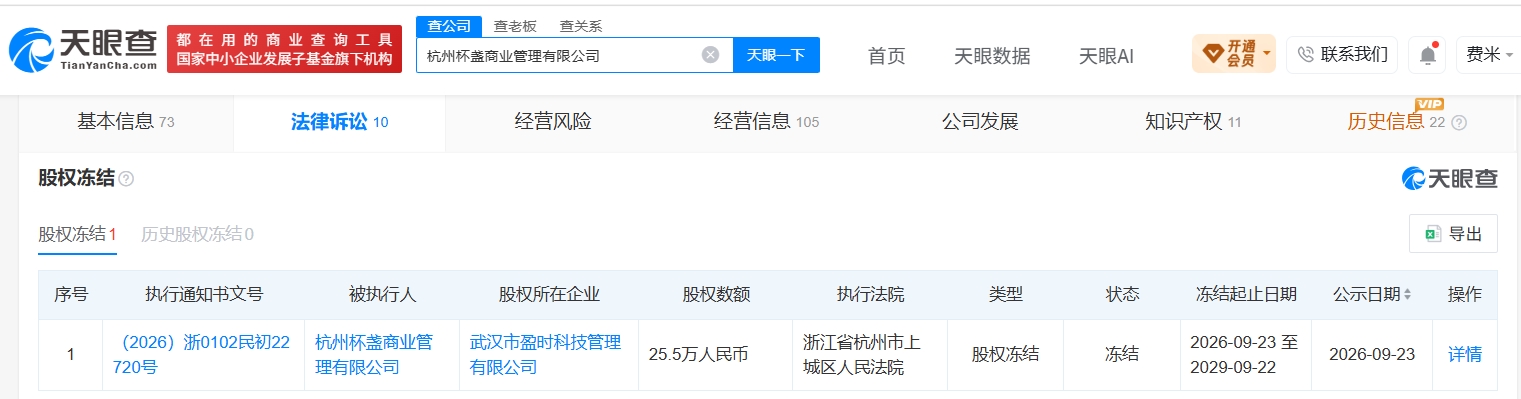Click the Excel icon on 导出 button
The height and width of the screenshot is (399, 1521).
tap(1432, 234)
